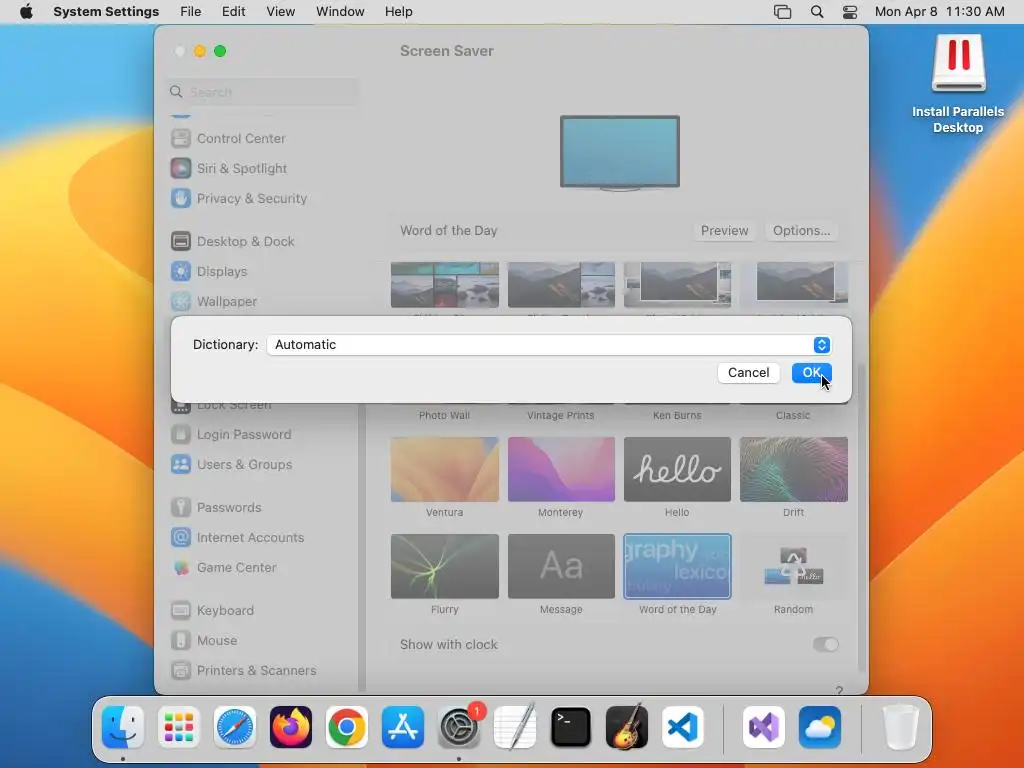1024x768 pixels.
Task: Launch GarageBand from the Dock
Action: click(x=627, y=728)
